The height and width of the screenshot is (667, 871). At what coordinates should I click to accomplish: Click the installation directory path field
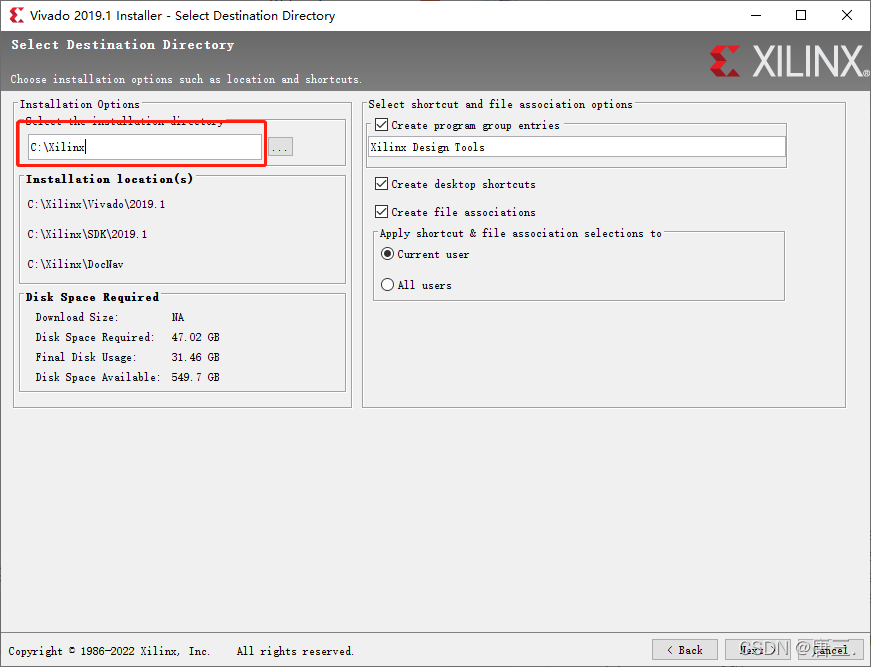145,147
